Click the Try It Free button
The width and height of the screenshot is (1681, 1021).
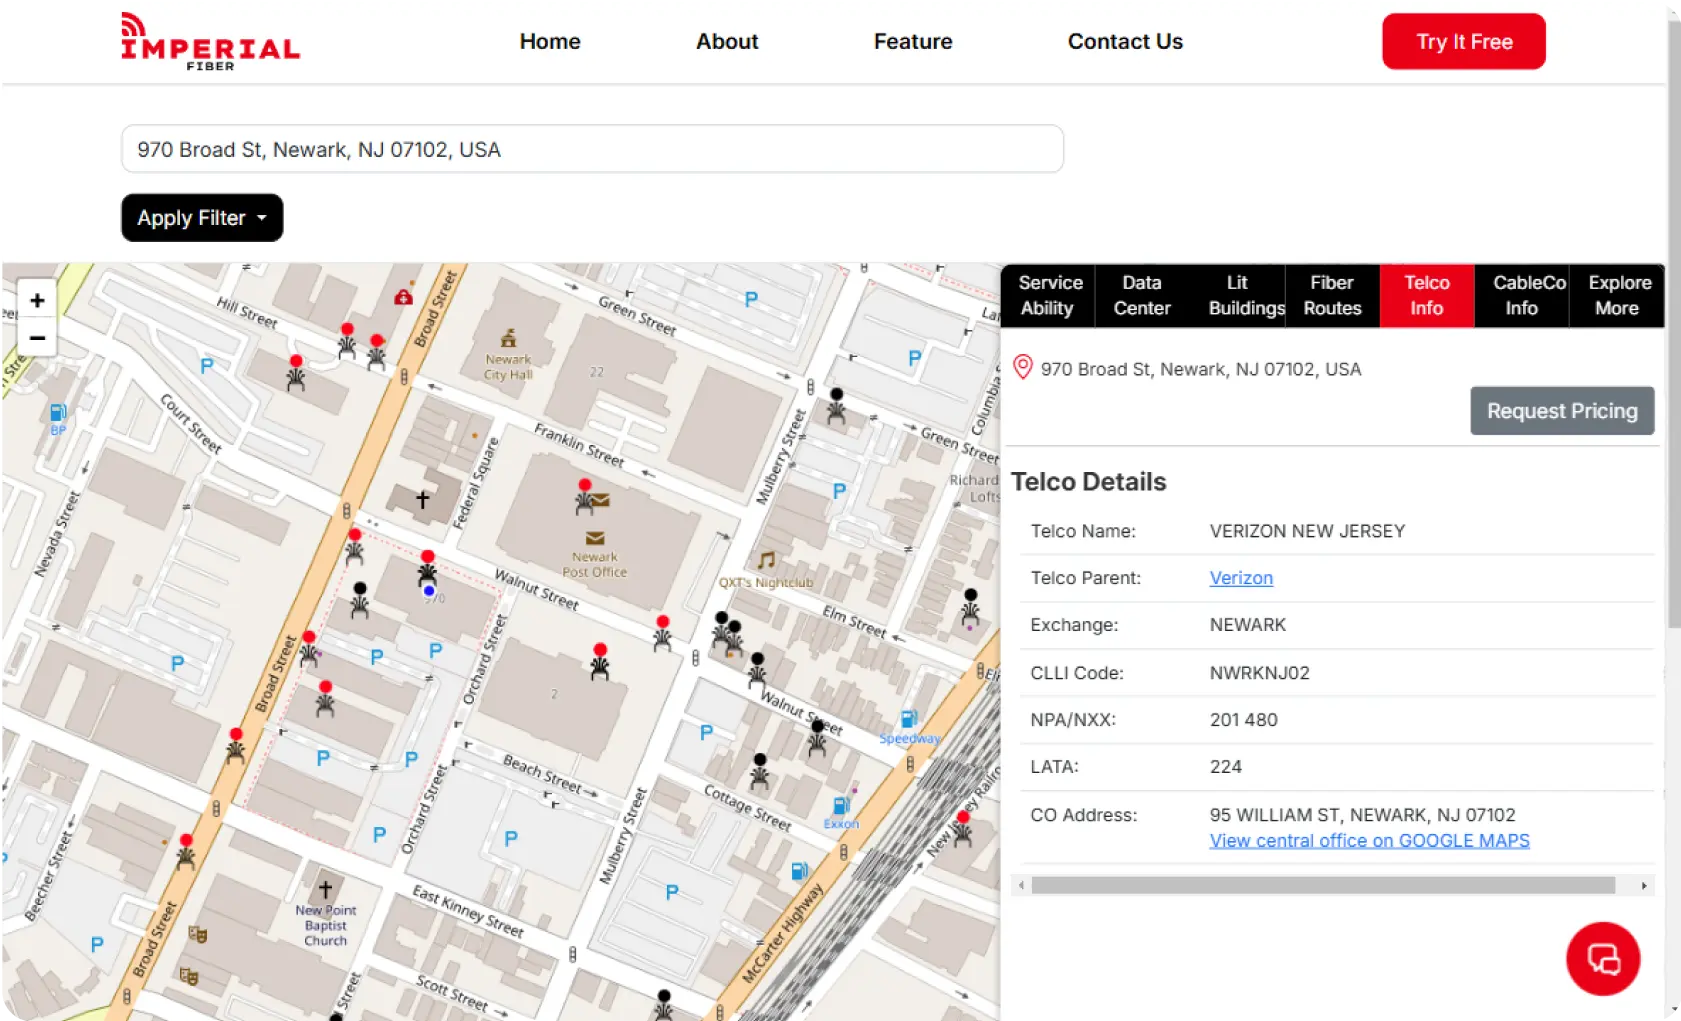point(1464,42)
